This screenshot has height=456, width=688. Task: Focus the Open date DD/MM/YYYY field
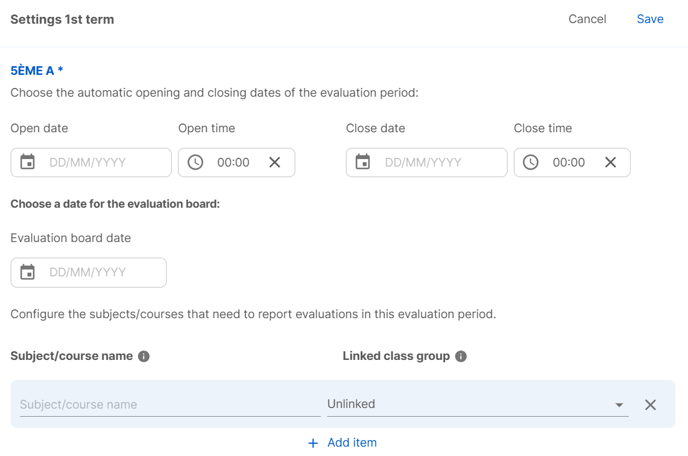pyautogui.click(x=91, y=162)
